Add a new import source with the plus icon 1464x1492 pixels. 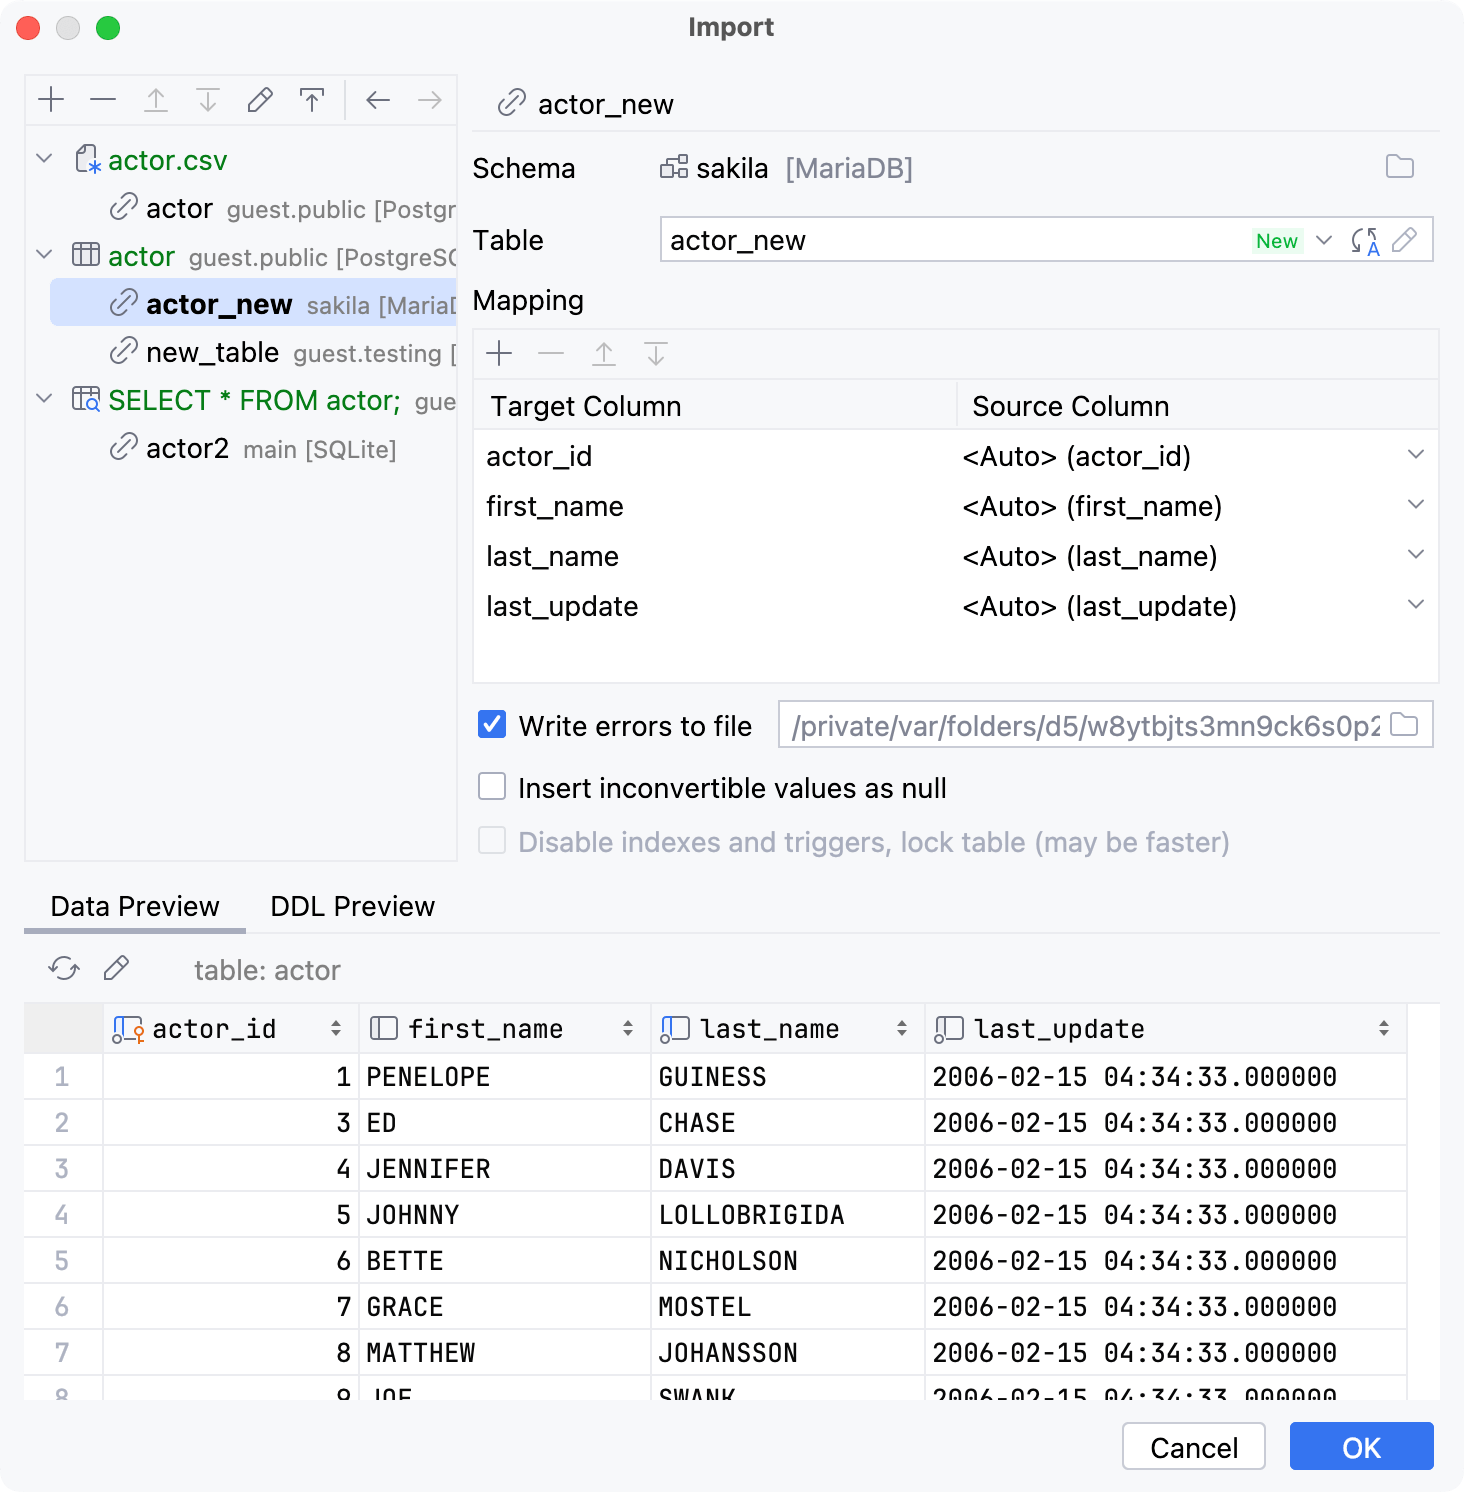coord(52,99)
